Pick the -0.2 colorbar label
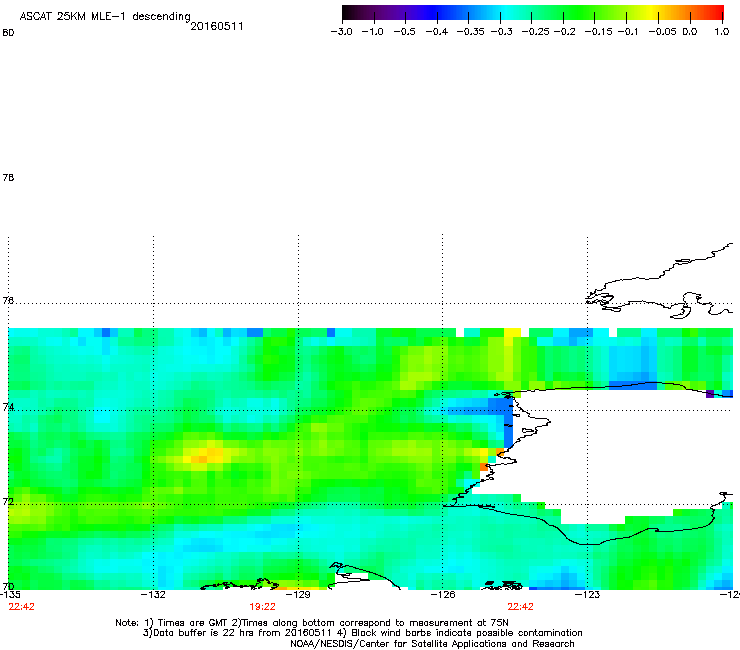 pos(564,32)
